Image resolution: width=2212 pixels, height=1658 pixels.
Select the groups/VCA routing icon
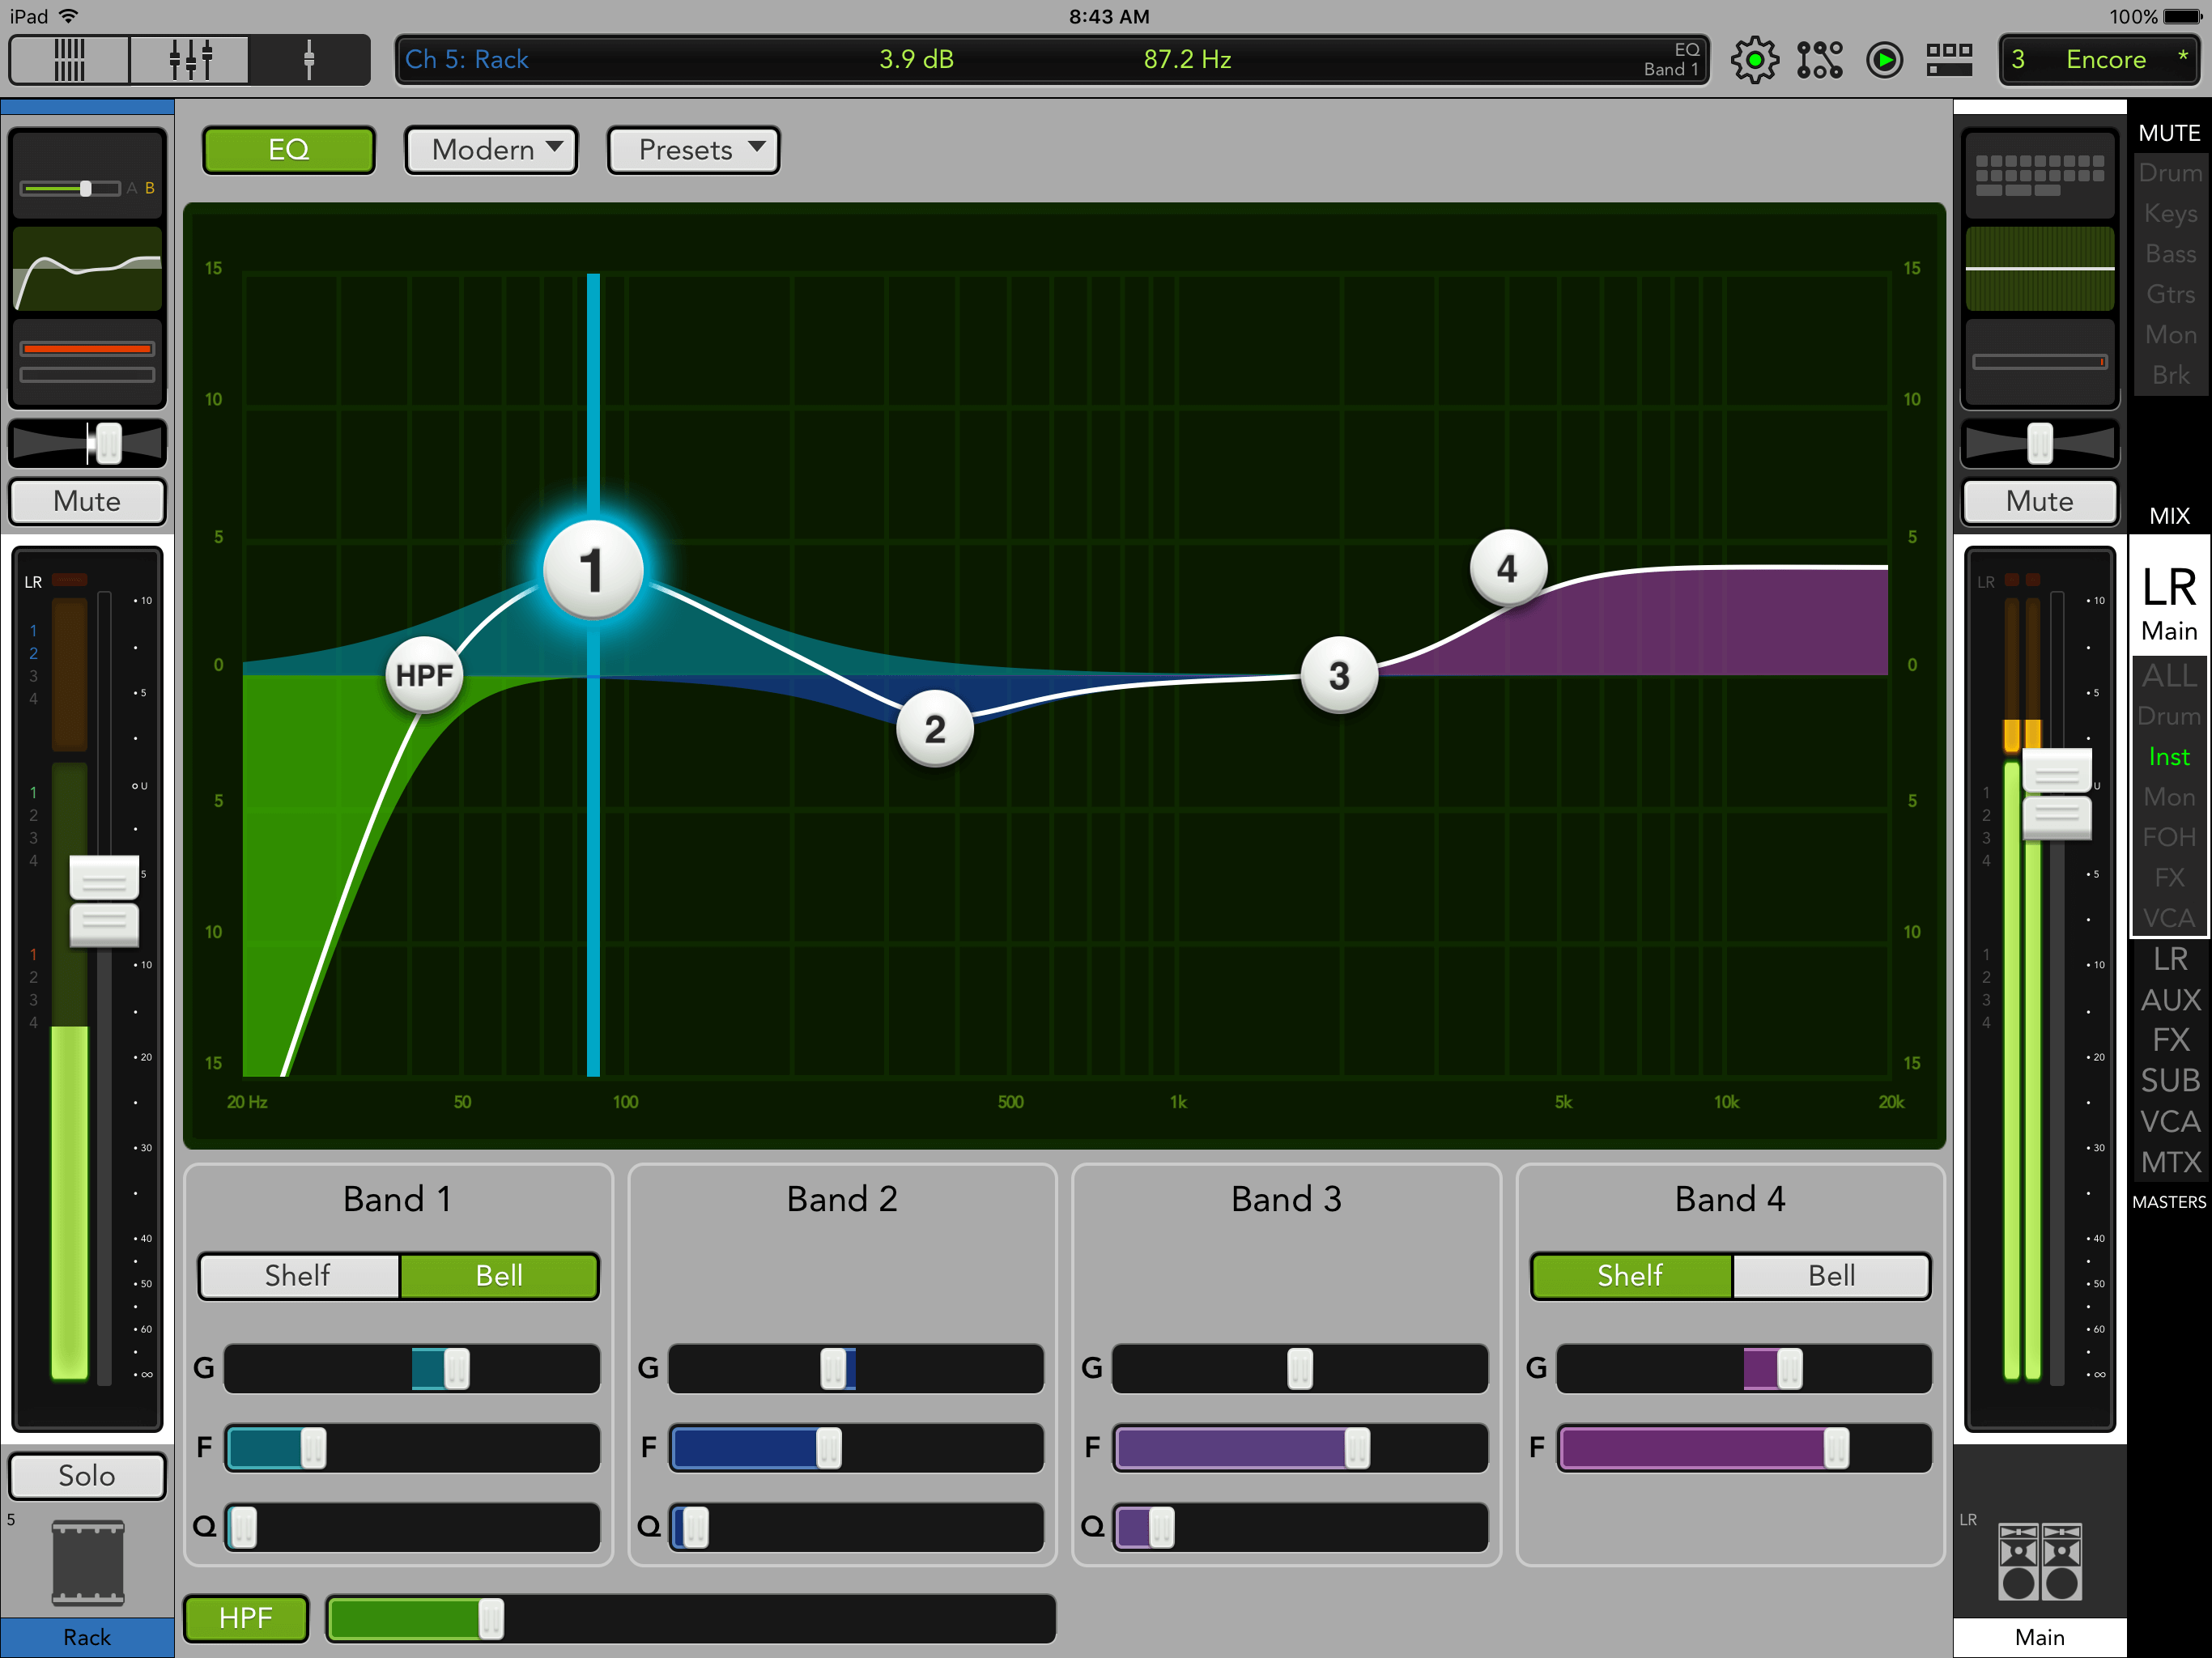click(x=1820, y=61)
